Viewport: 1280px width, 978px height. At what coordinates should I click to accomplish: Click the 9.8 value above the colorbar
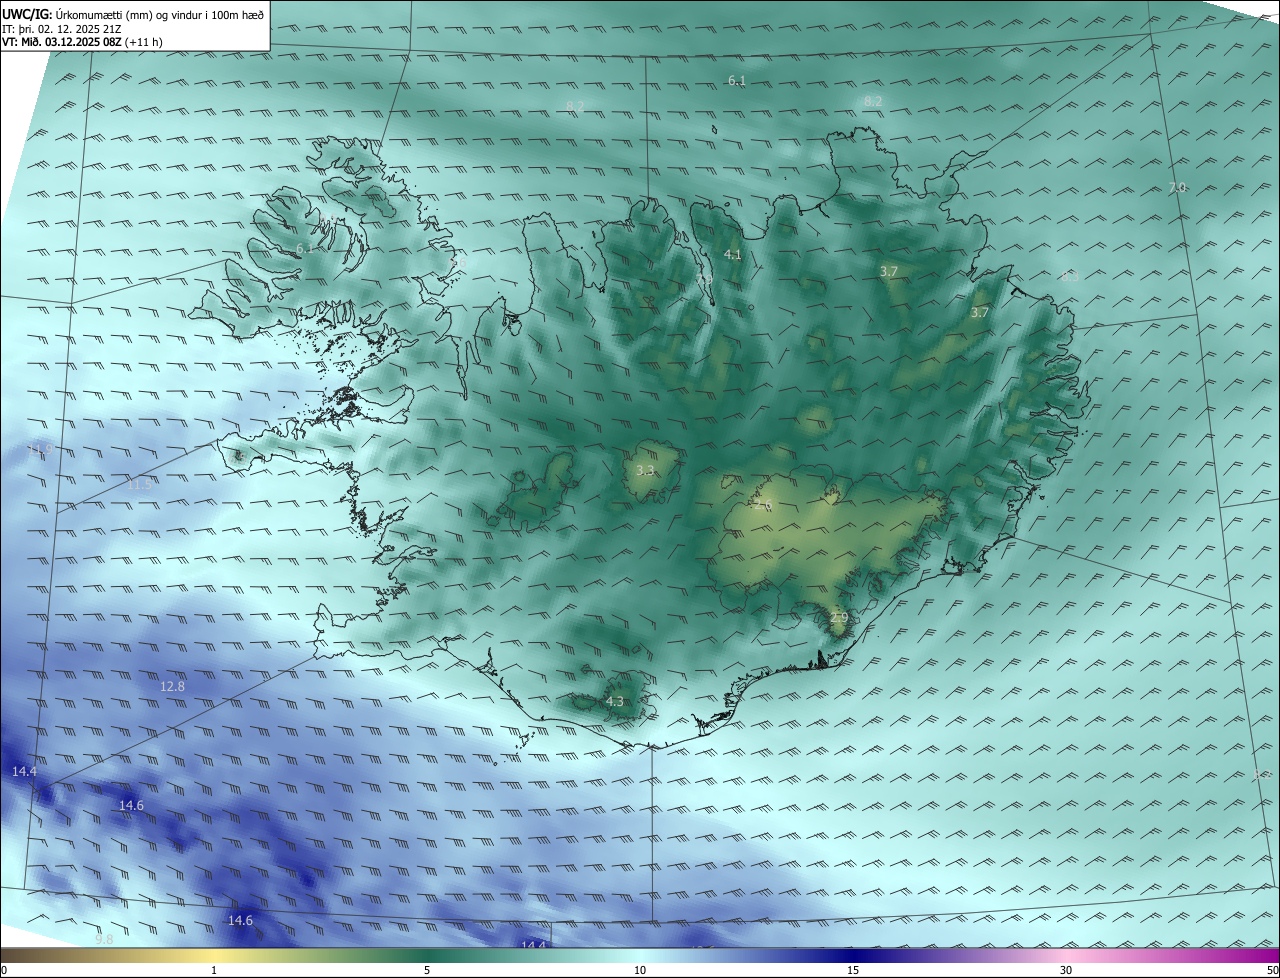coord(104,940)
